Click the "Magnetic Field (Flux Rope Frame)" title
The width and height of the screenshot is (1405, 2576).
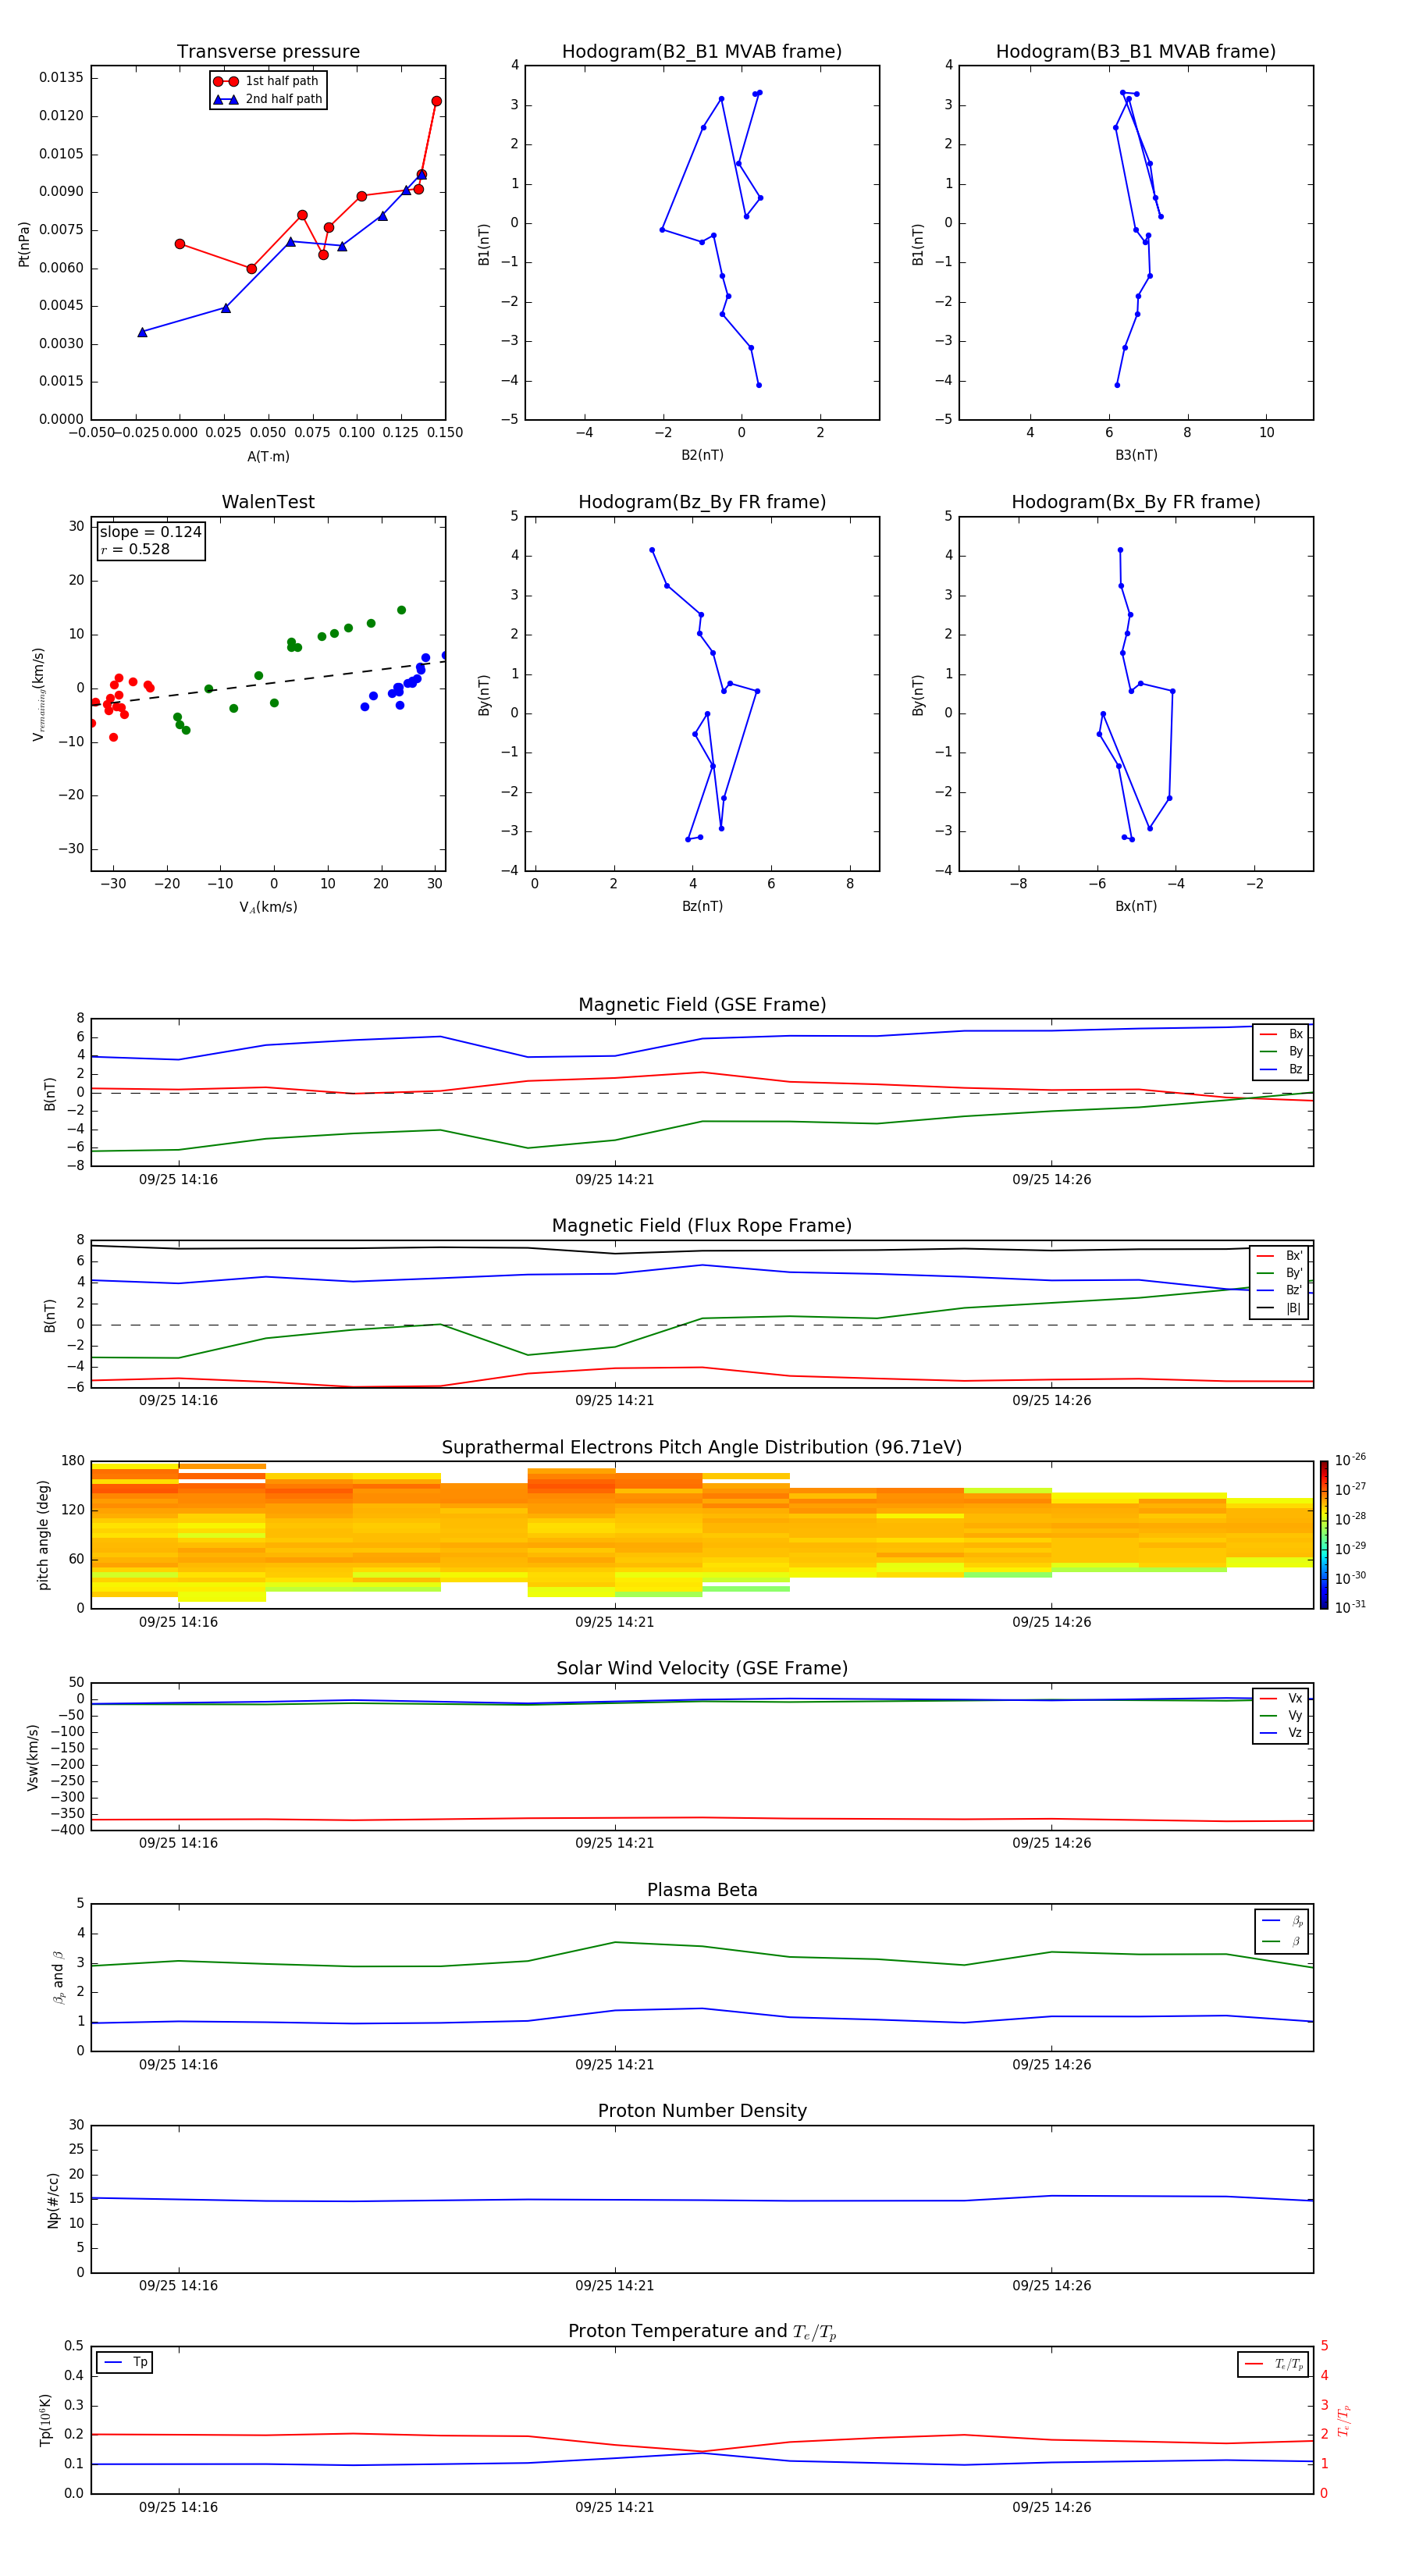[702, 1226]
